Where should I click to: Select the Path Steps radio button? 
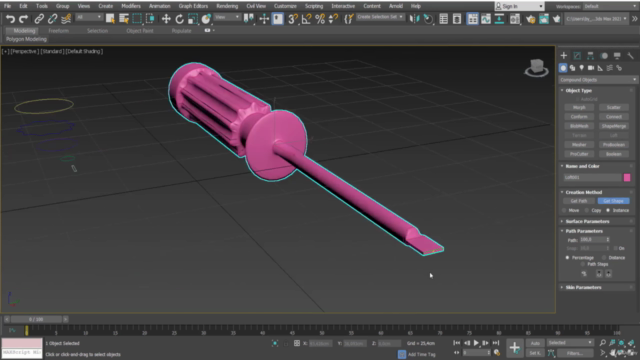click(583, 264)
